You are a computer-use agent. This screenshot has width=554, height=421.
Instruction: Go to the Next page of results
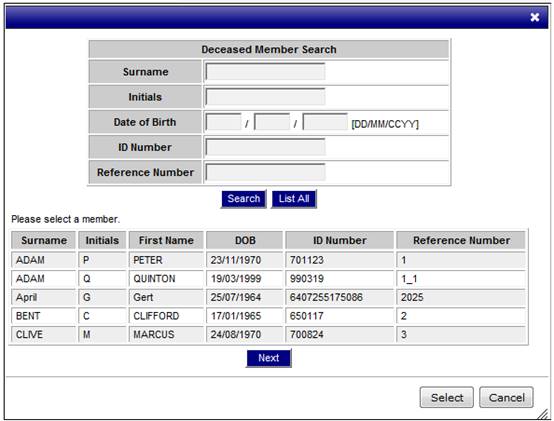click(x=269, y=358)
